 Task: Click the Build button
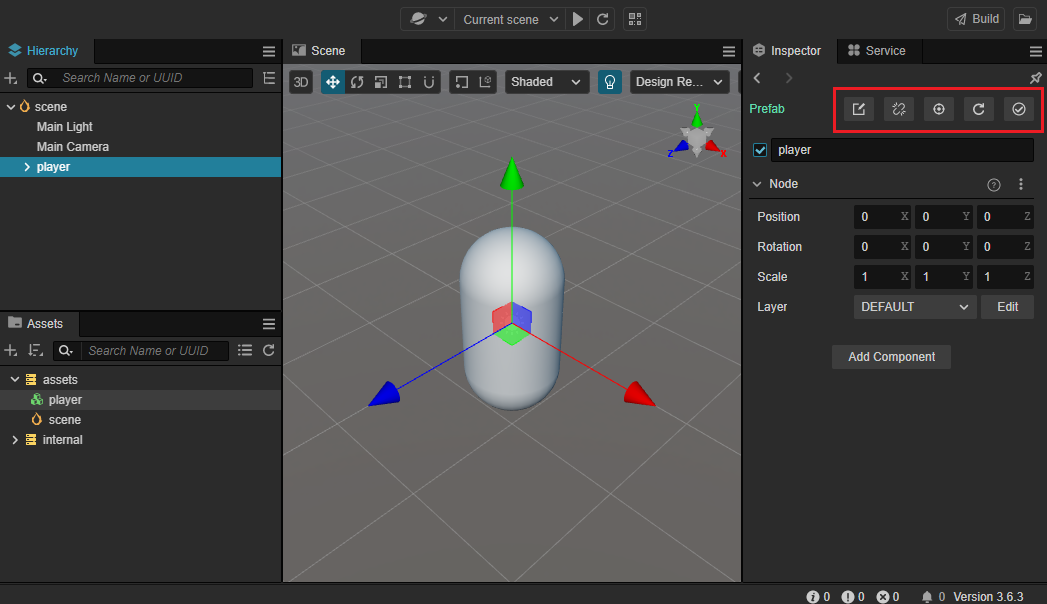pos(976,19)
